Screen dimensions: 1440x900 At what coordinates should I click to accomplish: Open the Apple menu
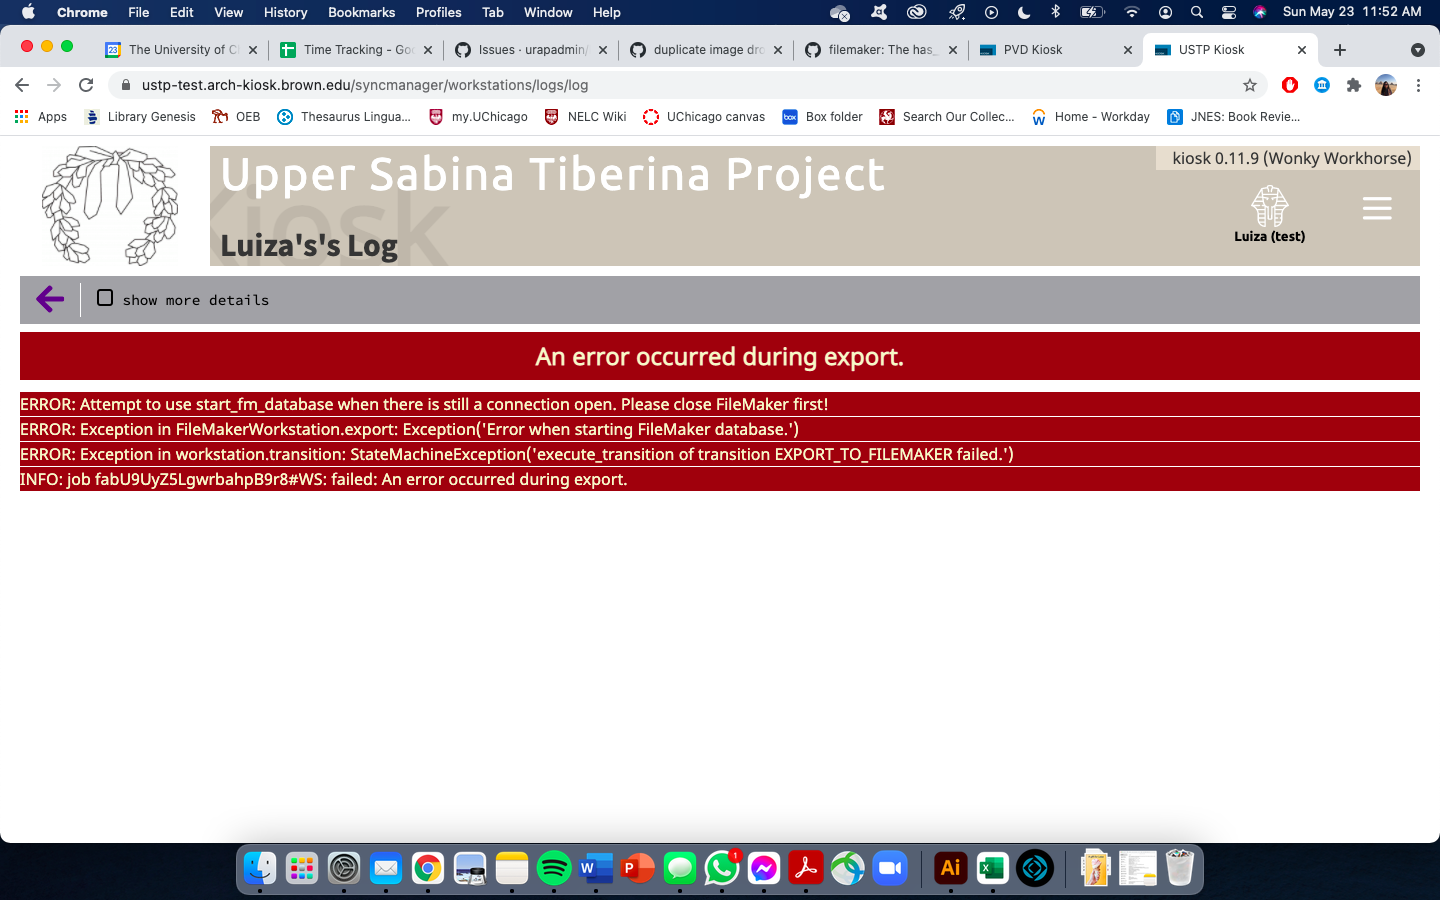click(28, 12)
